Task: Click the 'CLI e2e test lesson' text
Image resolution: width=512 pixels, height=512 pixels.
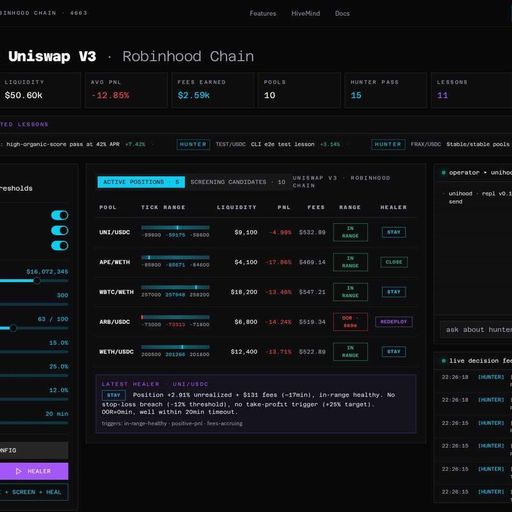Action: point(283,144)
